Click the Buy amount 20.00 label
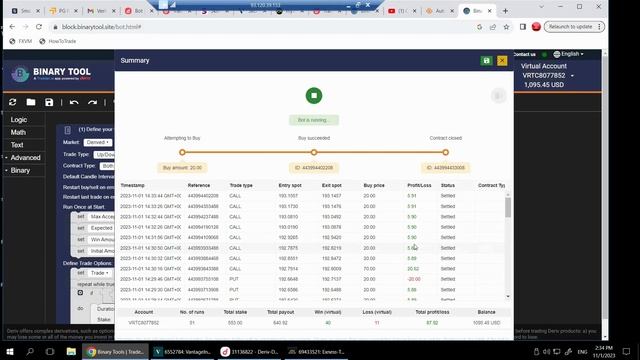Viewport: 640px width, 360px height. (182, 168)
